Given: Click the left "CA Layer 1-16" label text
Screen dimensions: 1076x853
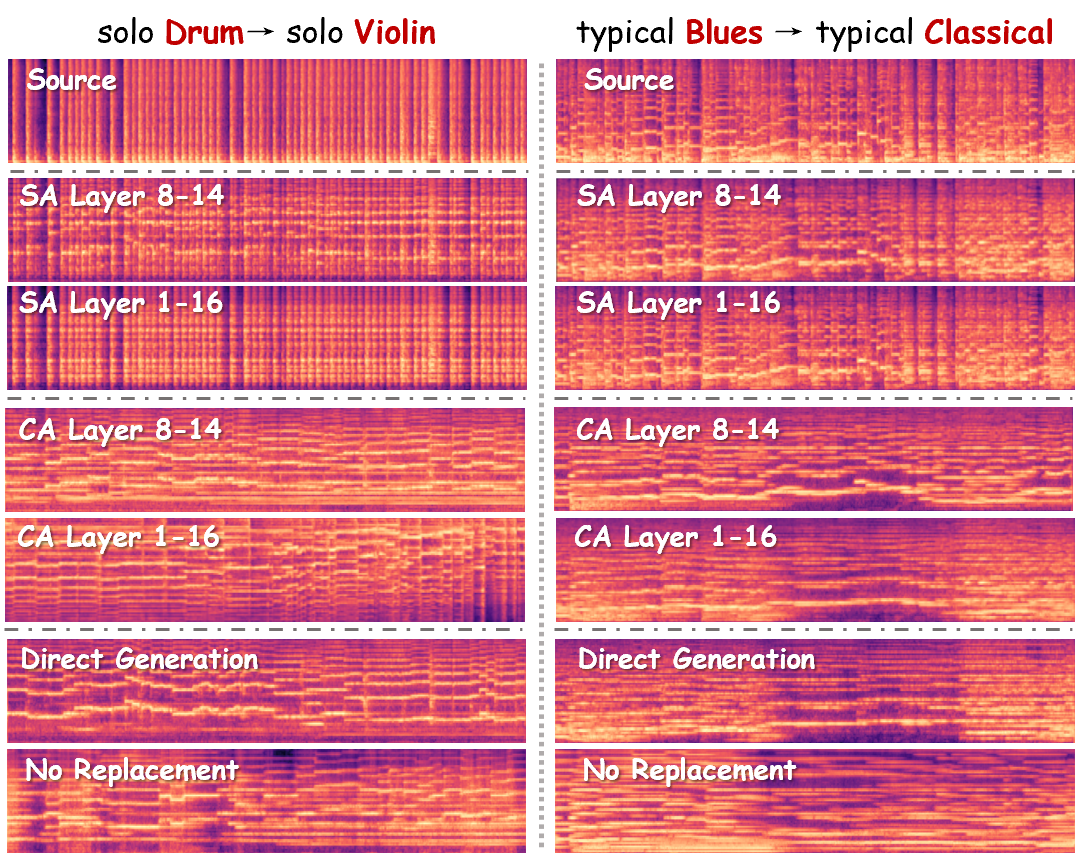Looking at the screenshot, I should click(x=119, y=537).
